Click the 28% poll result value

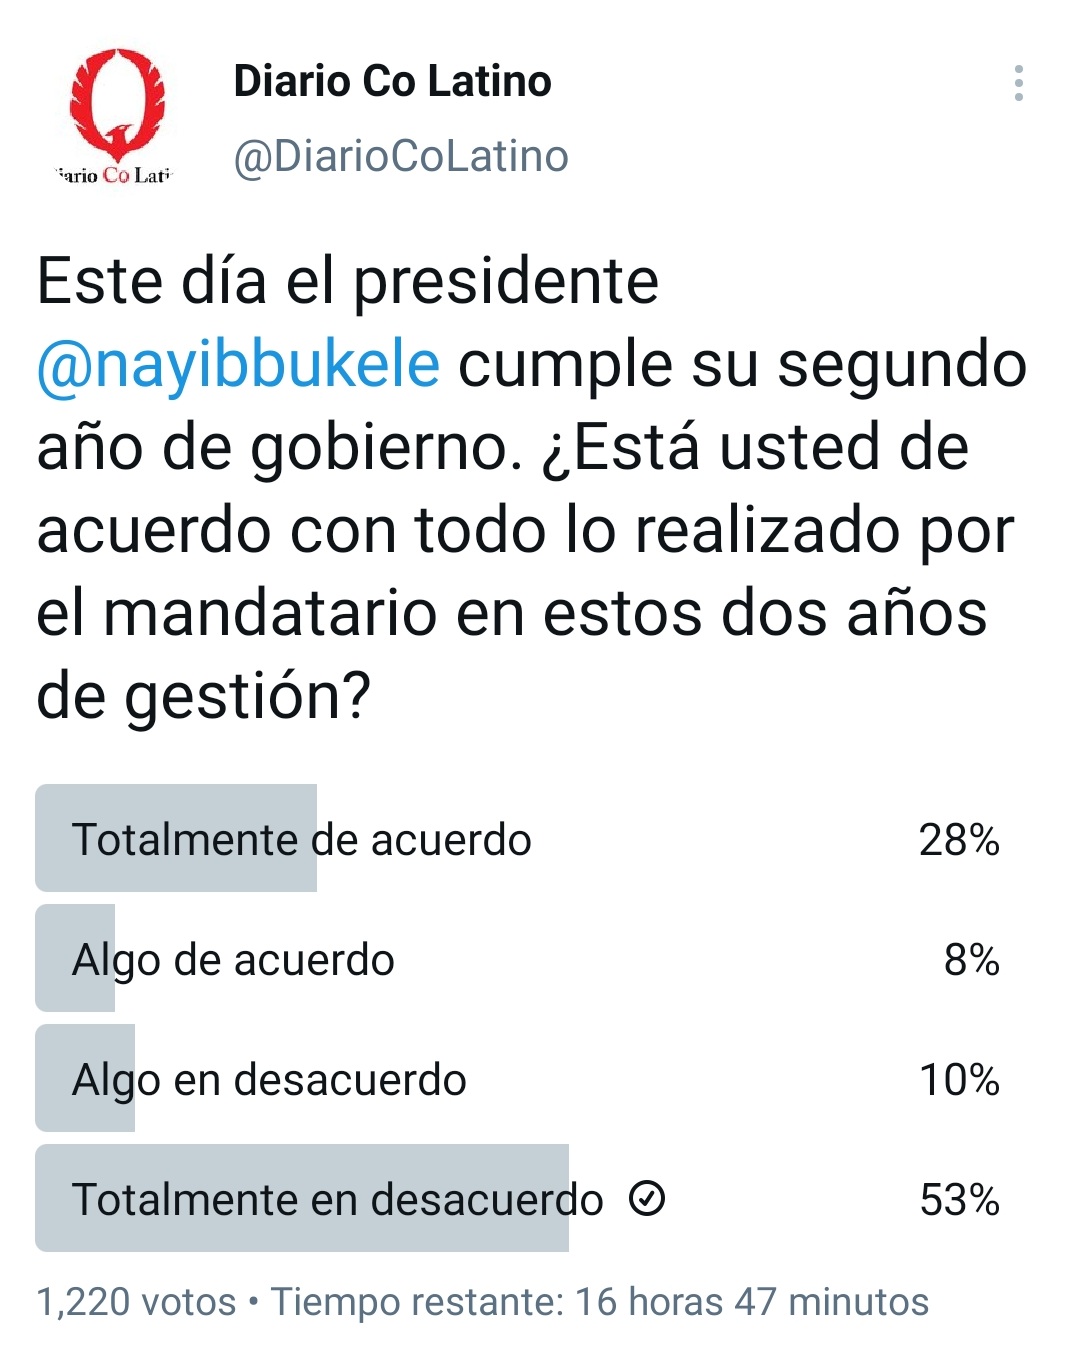click(959, 840)
